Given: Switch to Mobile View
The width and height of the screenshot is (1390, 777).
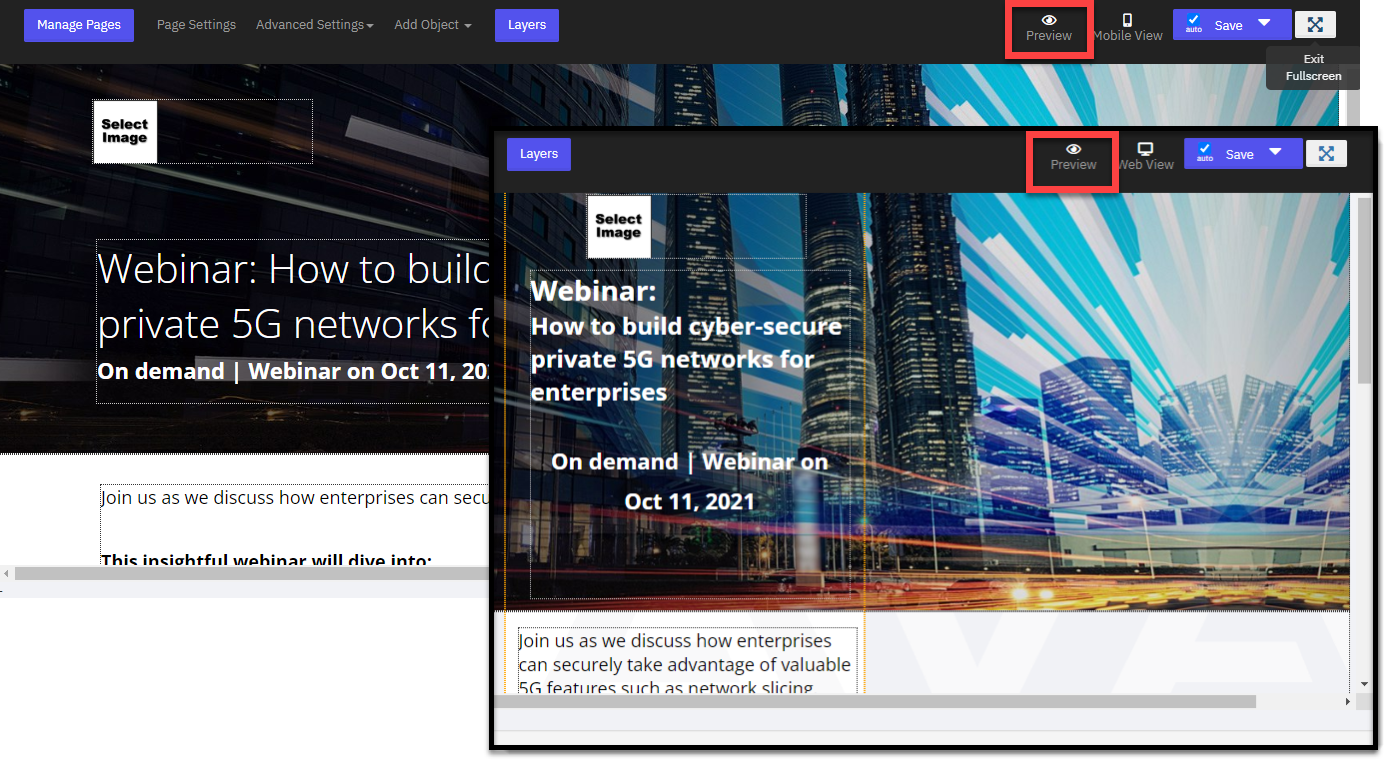Looking at the screenshot, I should 1127,28.
